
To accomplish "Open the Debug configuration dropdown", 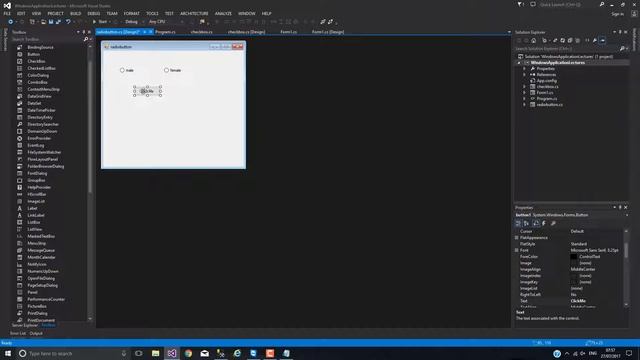I will tap(133, 22).
